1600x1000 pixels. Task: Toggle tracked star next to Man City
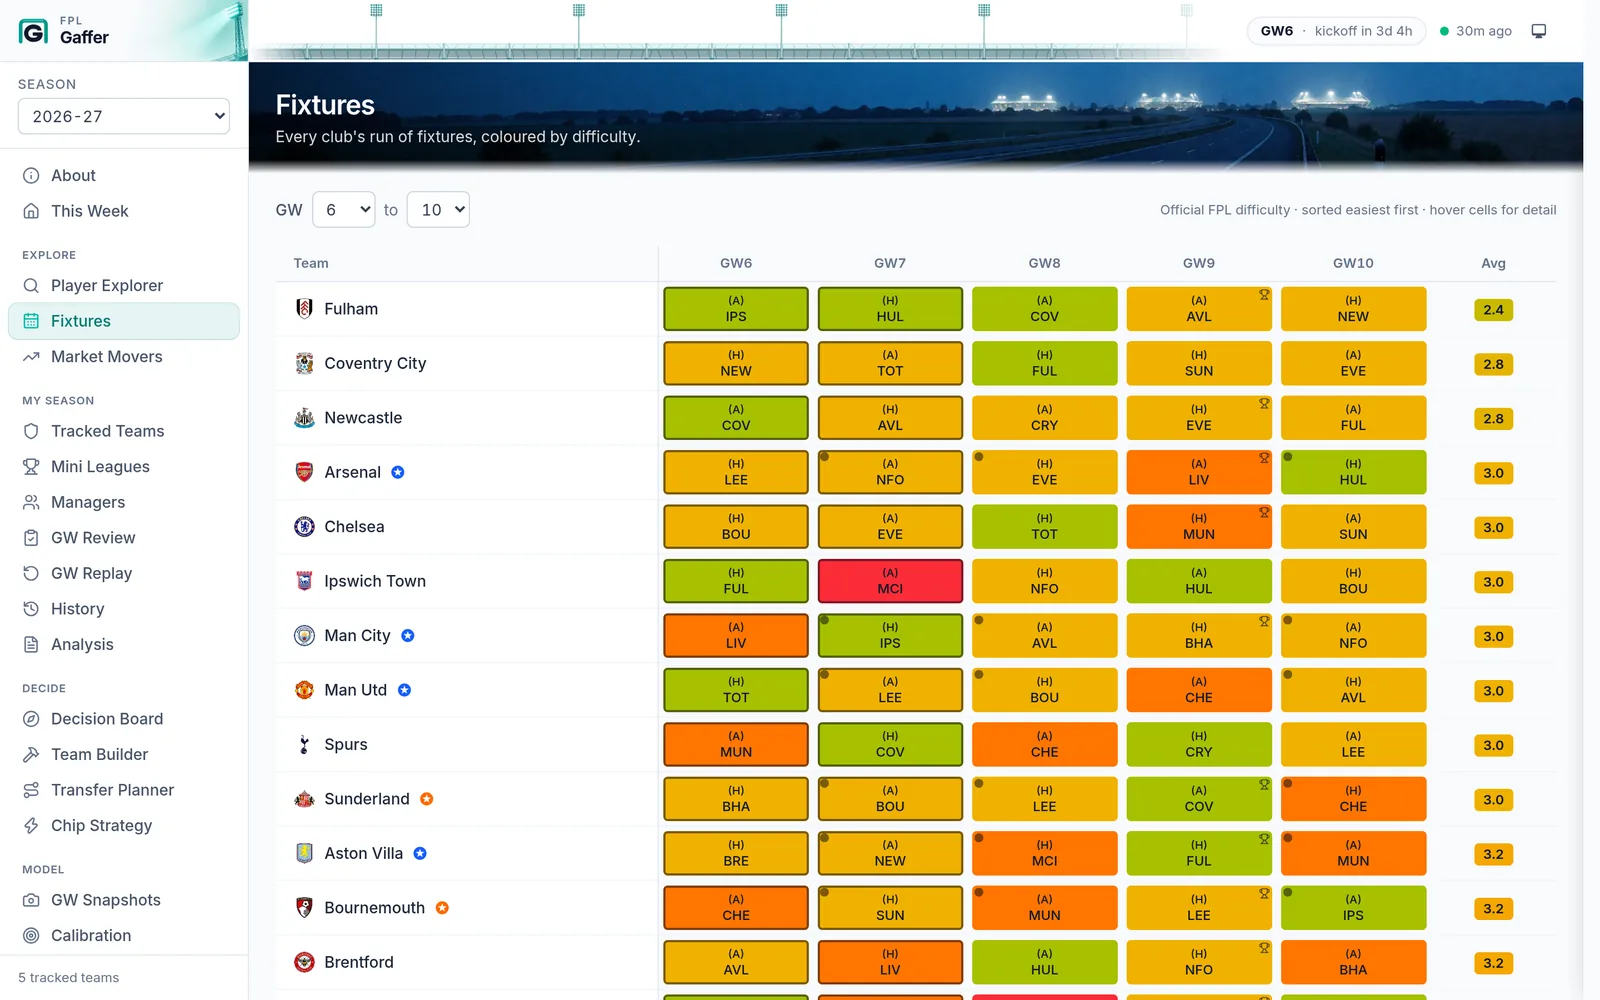(x=408, y=636)
